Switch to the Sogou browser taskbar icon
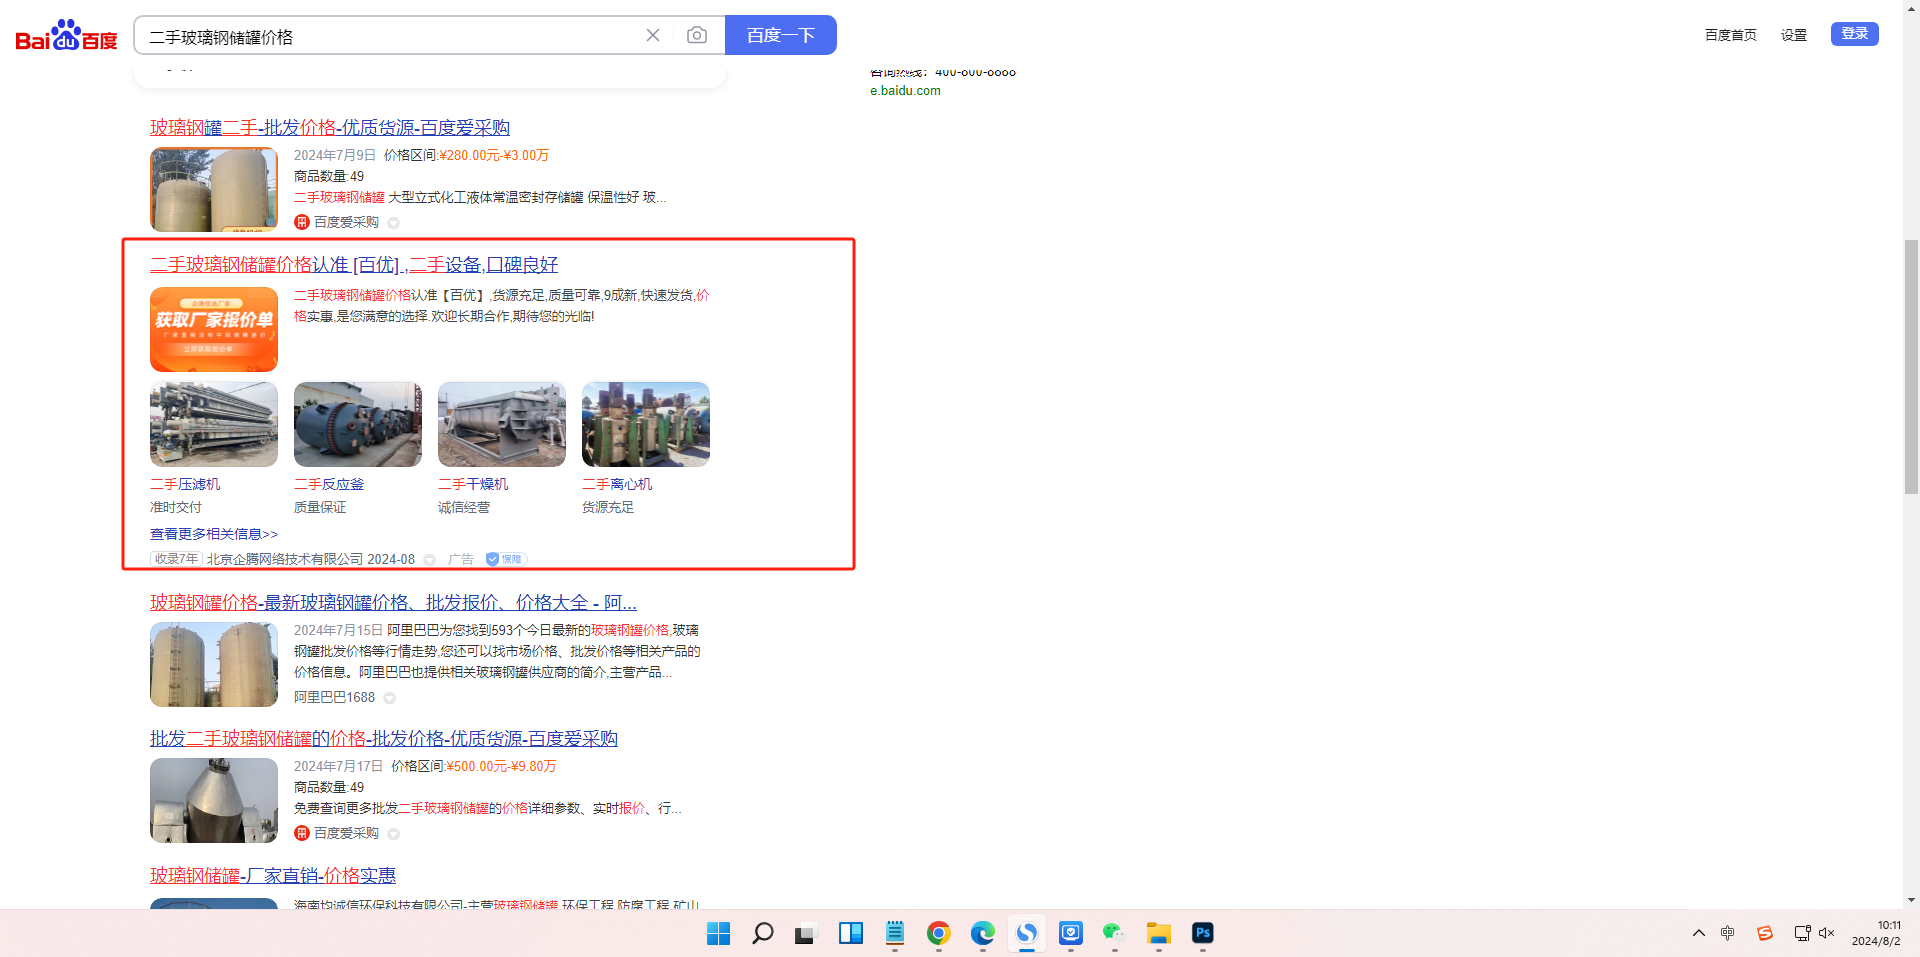 coord(1027,933)
